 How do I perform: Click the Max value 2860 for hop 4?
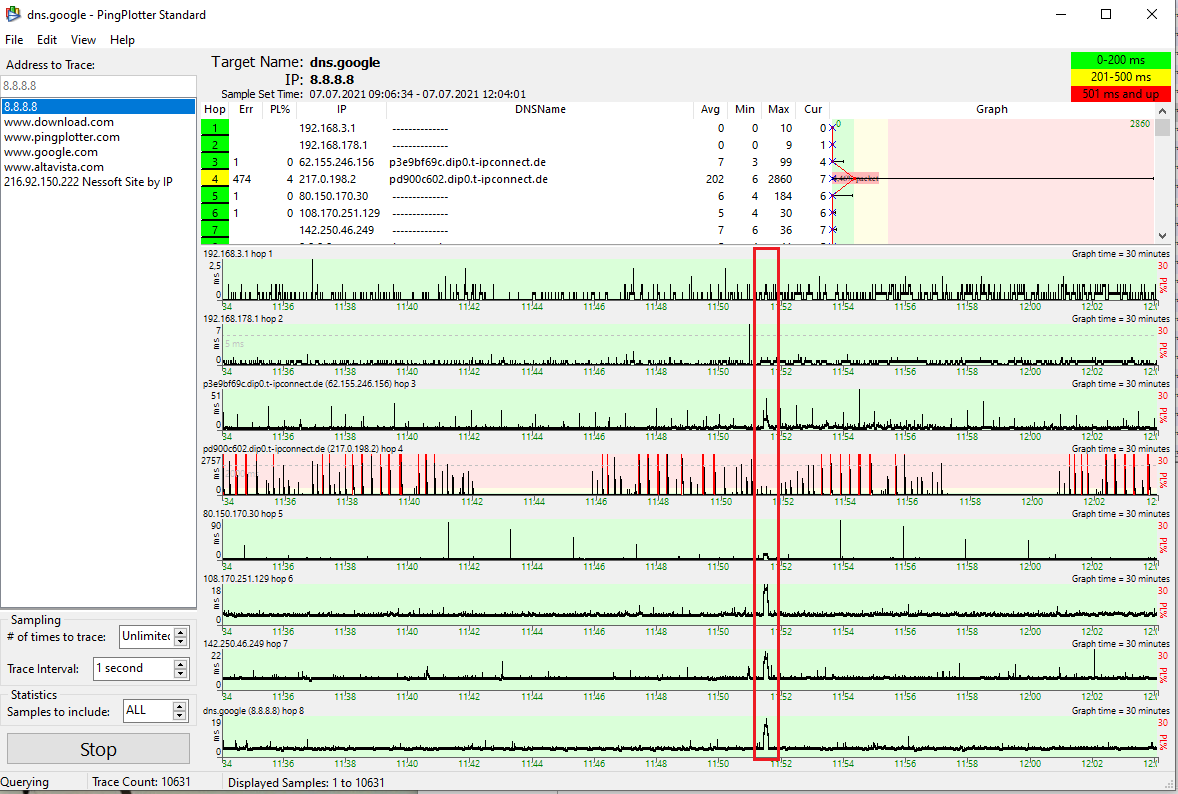click(x=779, y=180)
